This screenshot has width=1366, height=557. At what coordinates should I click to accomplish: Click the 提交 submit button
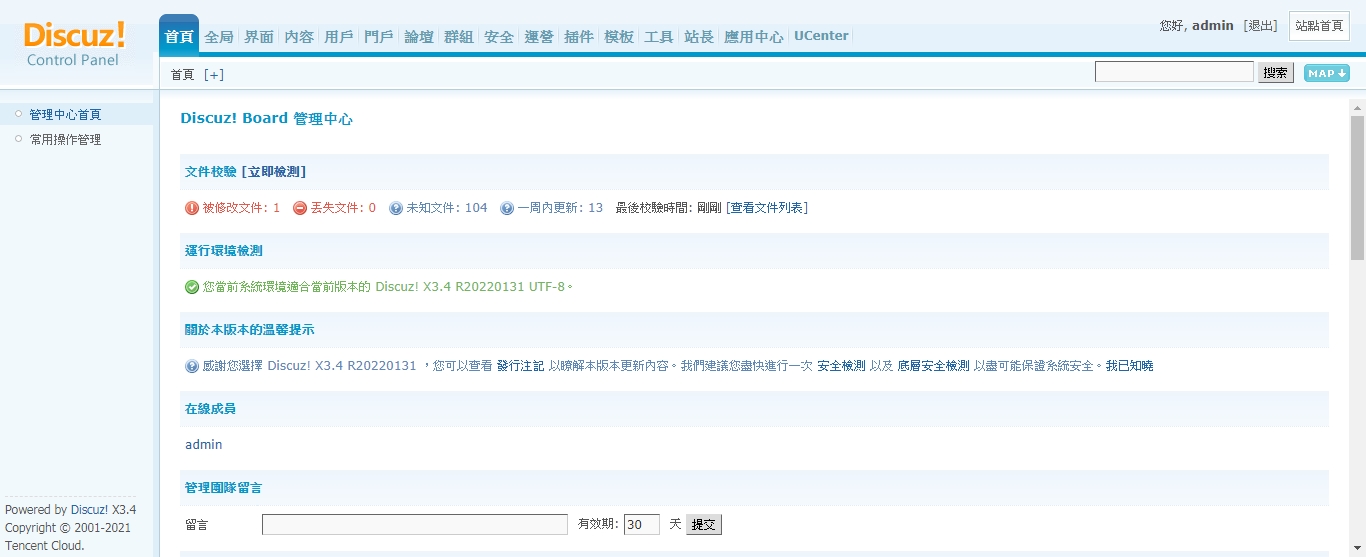tap(704, 524)
